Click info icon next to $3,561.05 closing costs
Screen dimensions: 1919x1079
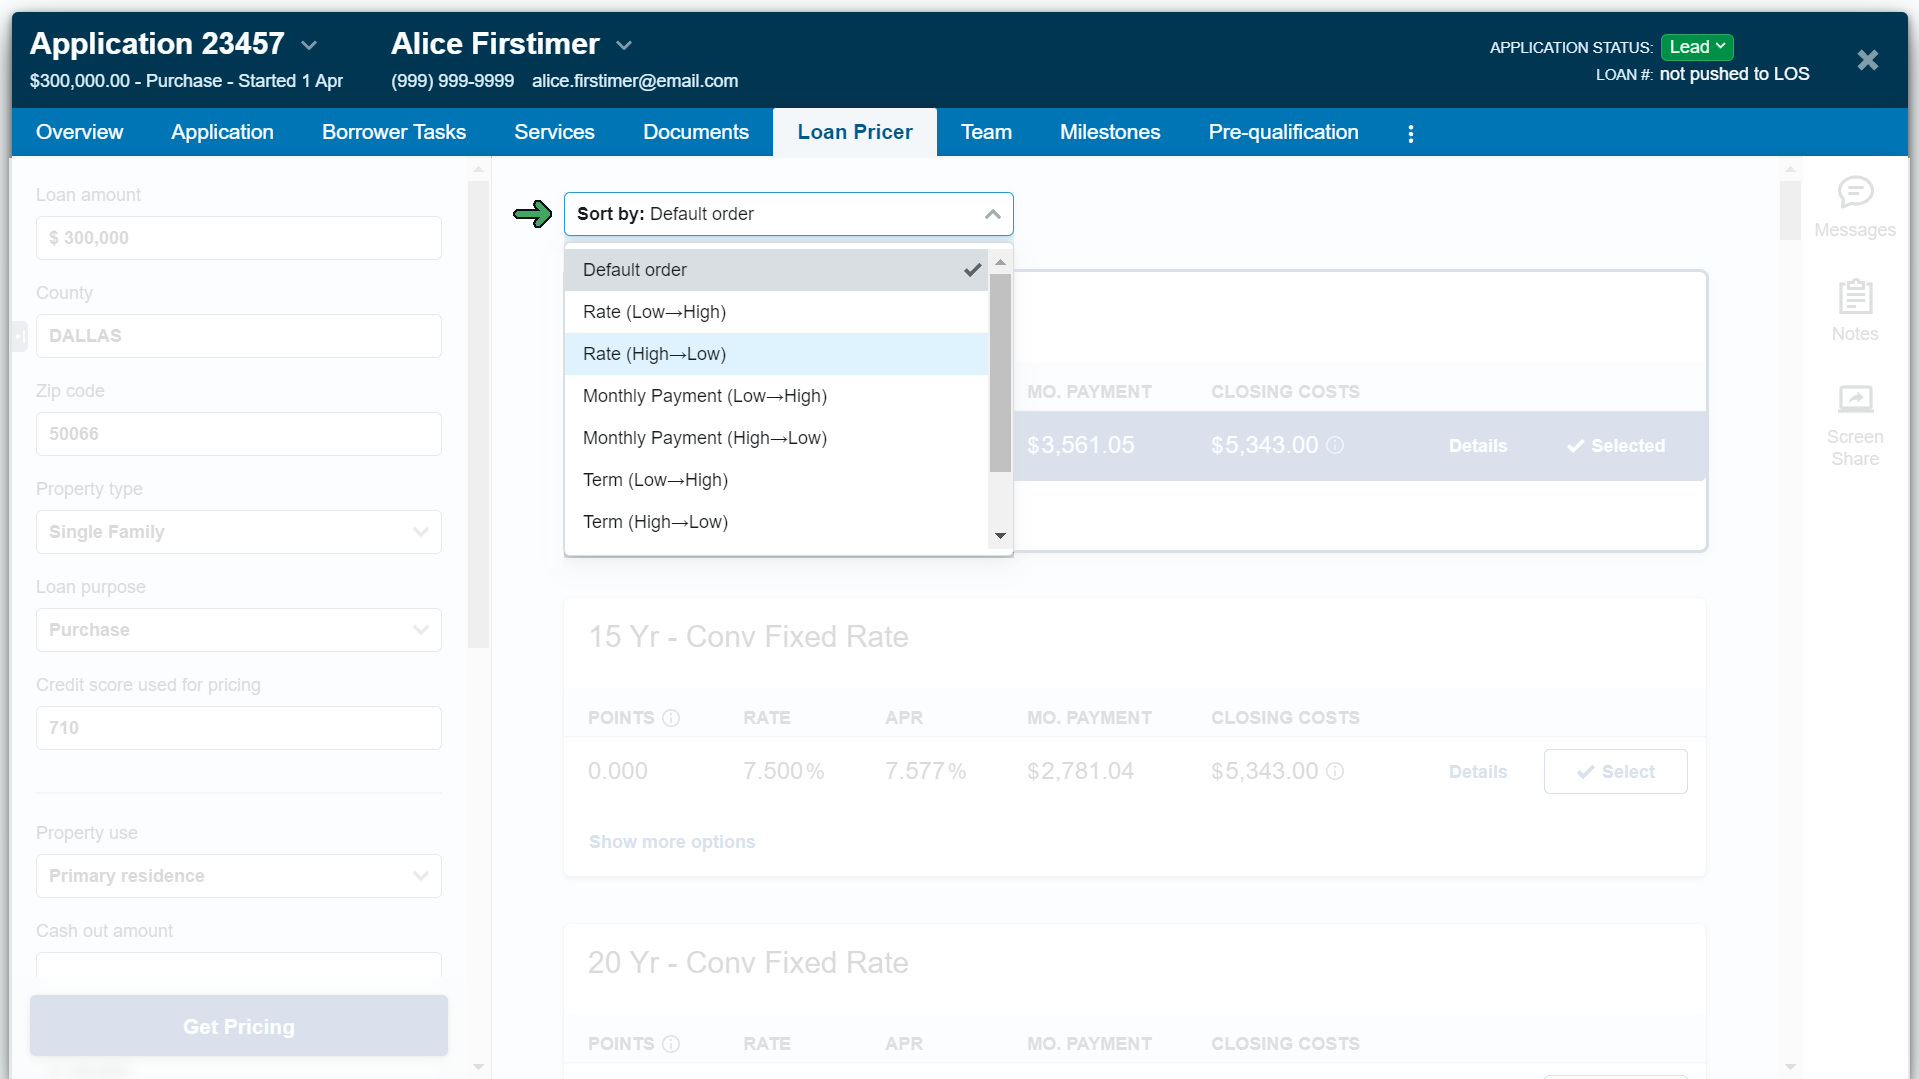1335,446
